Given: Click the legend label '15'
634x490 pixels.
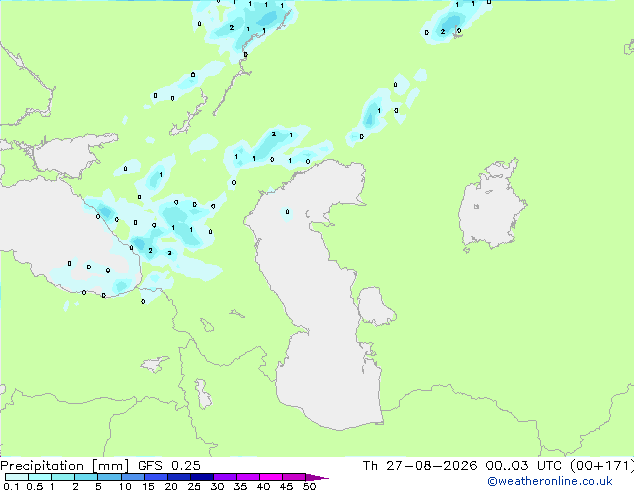Looking at the screenshot, I should click(148, 486).
